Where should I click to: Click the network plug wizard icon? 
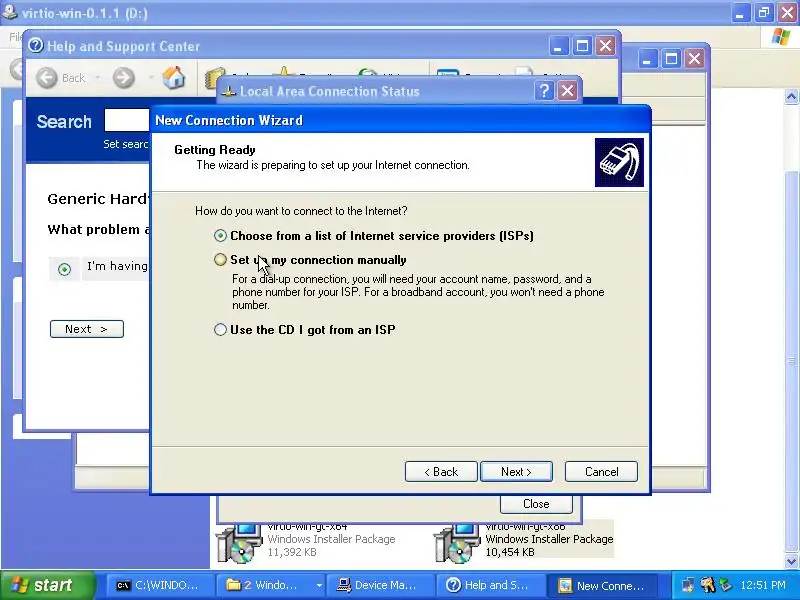click(619, 162)
